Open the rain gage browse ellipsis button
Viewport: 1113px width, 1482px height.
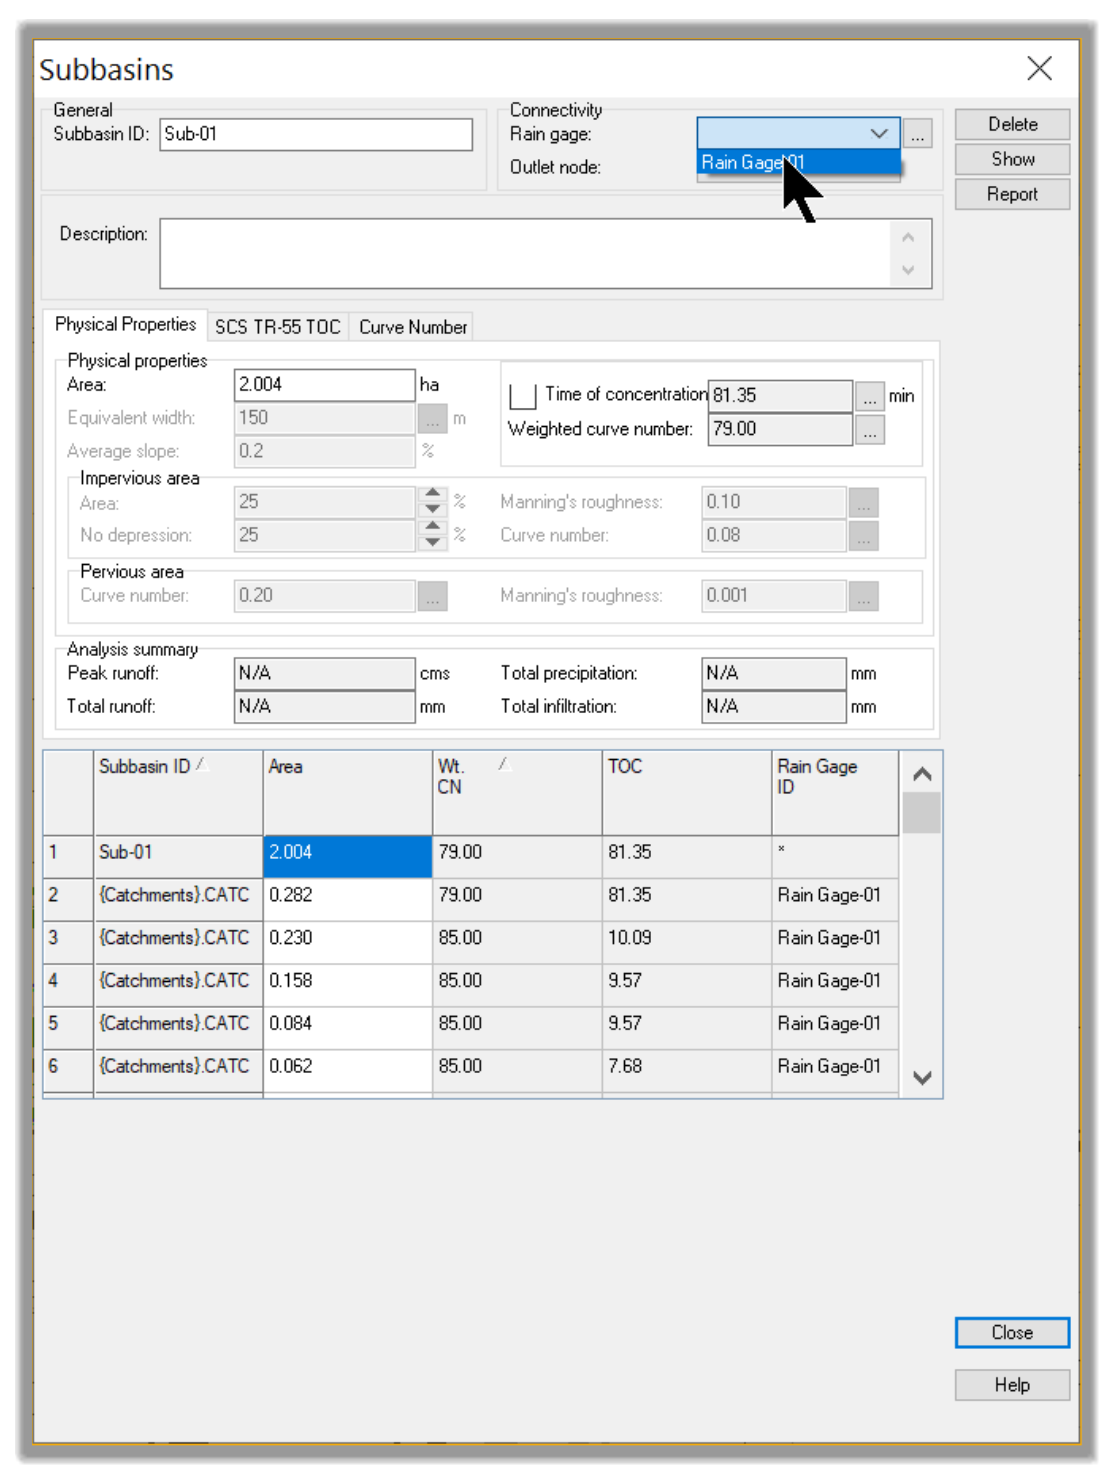(917, 133)
